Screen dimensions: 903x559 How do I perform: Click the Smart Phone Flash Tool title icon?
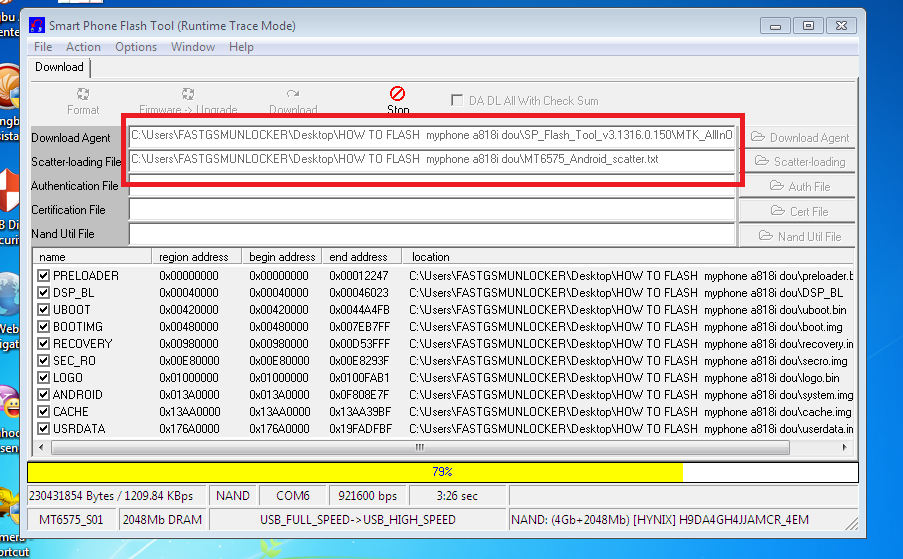(x=37, y=25)
